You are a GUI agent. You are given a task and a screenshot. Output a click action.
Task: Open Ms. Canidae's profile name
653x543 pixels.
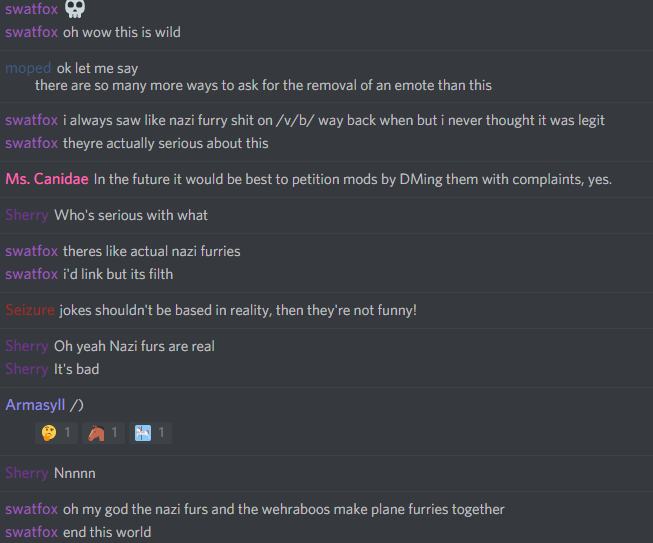click(x=47, y=179)
